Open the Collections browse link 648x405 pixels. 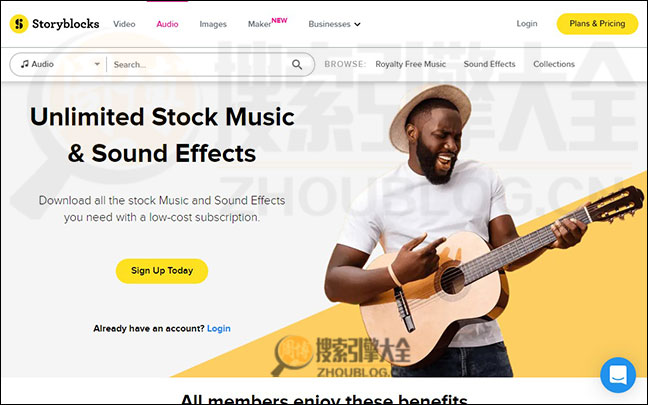point(554,64)
